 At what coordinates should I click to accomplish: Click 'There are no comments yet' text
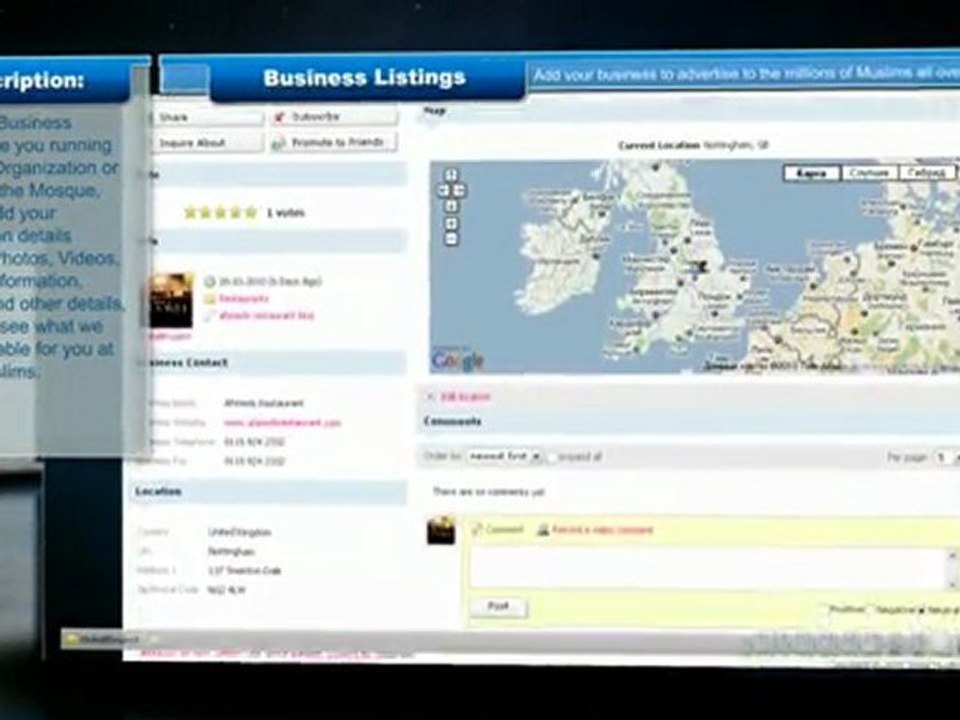pyautogui.click(x=489, y=492)
